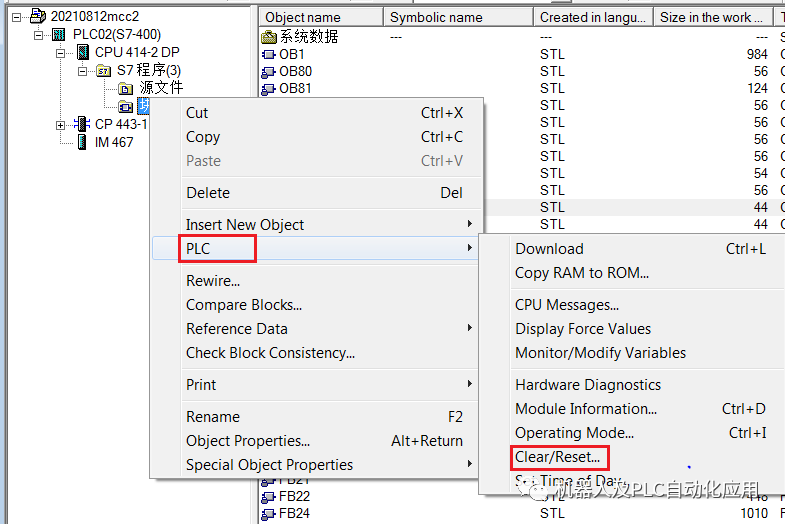Click the 系统数据 system data icon
The image size is (785, 524).
pyautogui.click(x=269, y=37)
